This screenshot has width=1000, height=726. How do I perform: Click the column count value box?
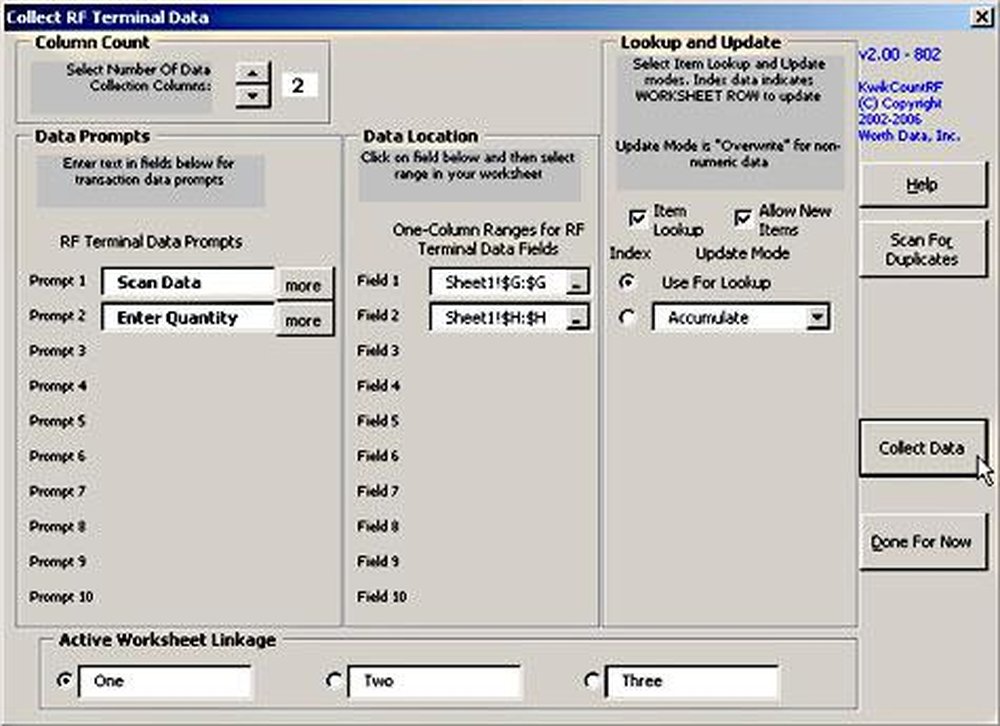point(298,85)
